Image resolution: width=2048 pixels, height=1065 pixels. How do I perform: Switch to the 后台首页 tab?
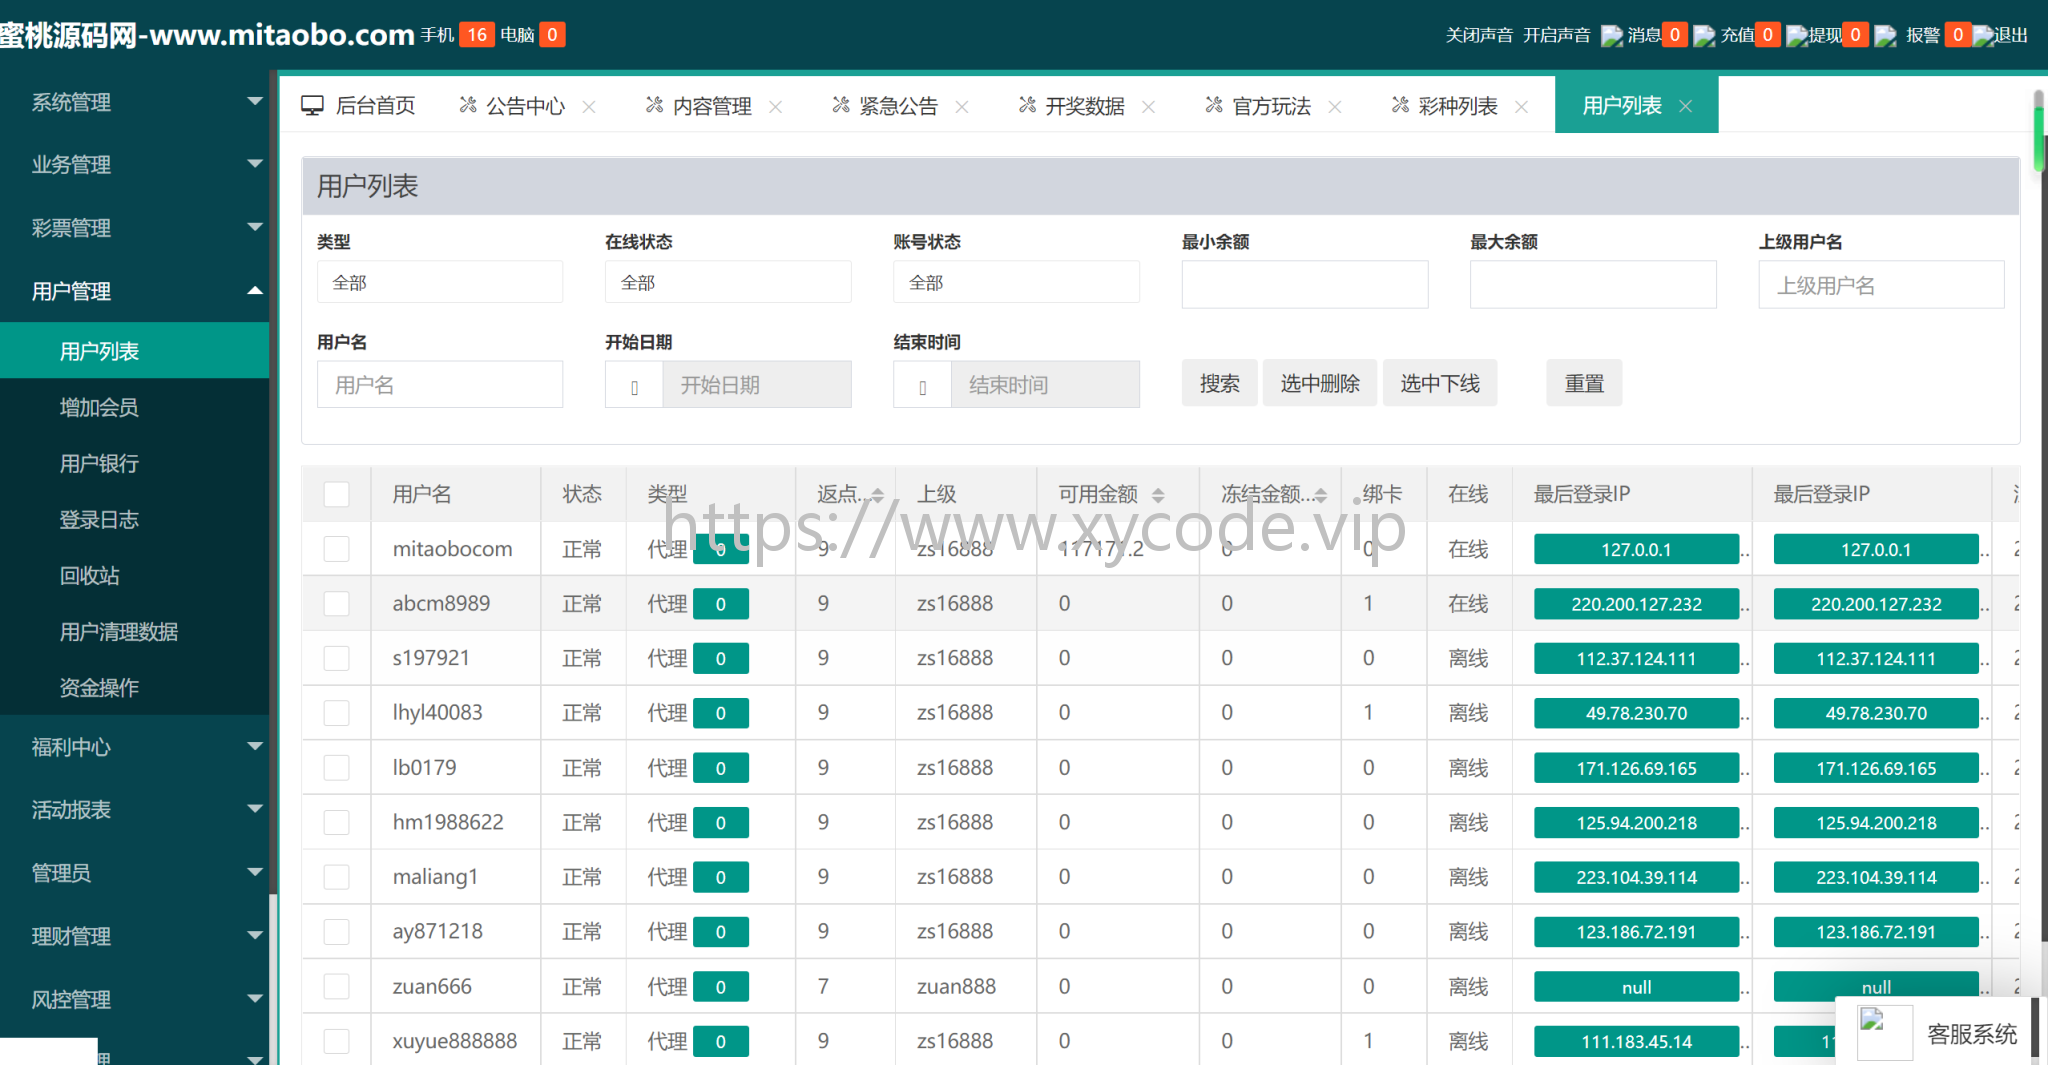(359, 105)
